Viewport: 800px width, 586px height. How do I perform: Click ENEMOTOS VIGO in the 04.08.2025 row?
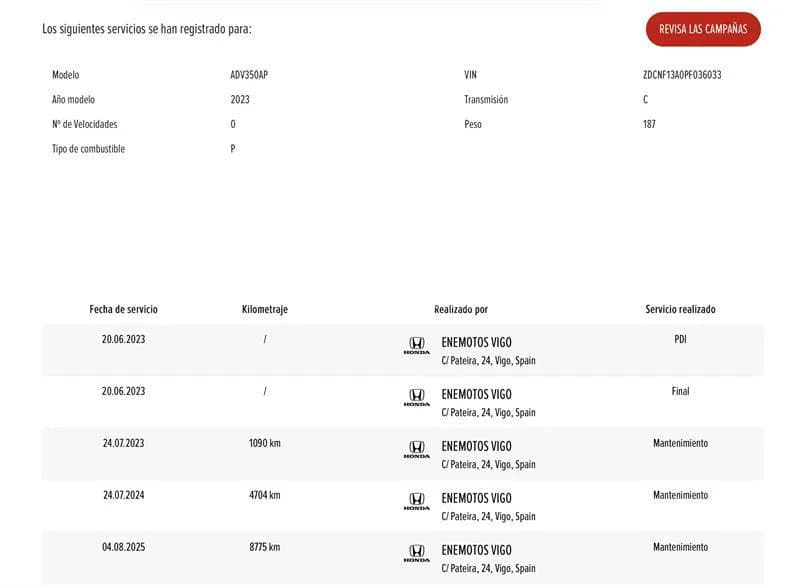tap(476, 550)
